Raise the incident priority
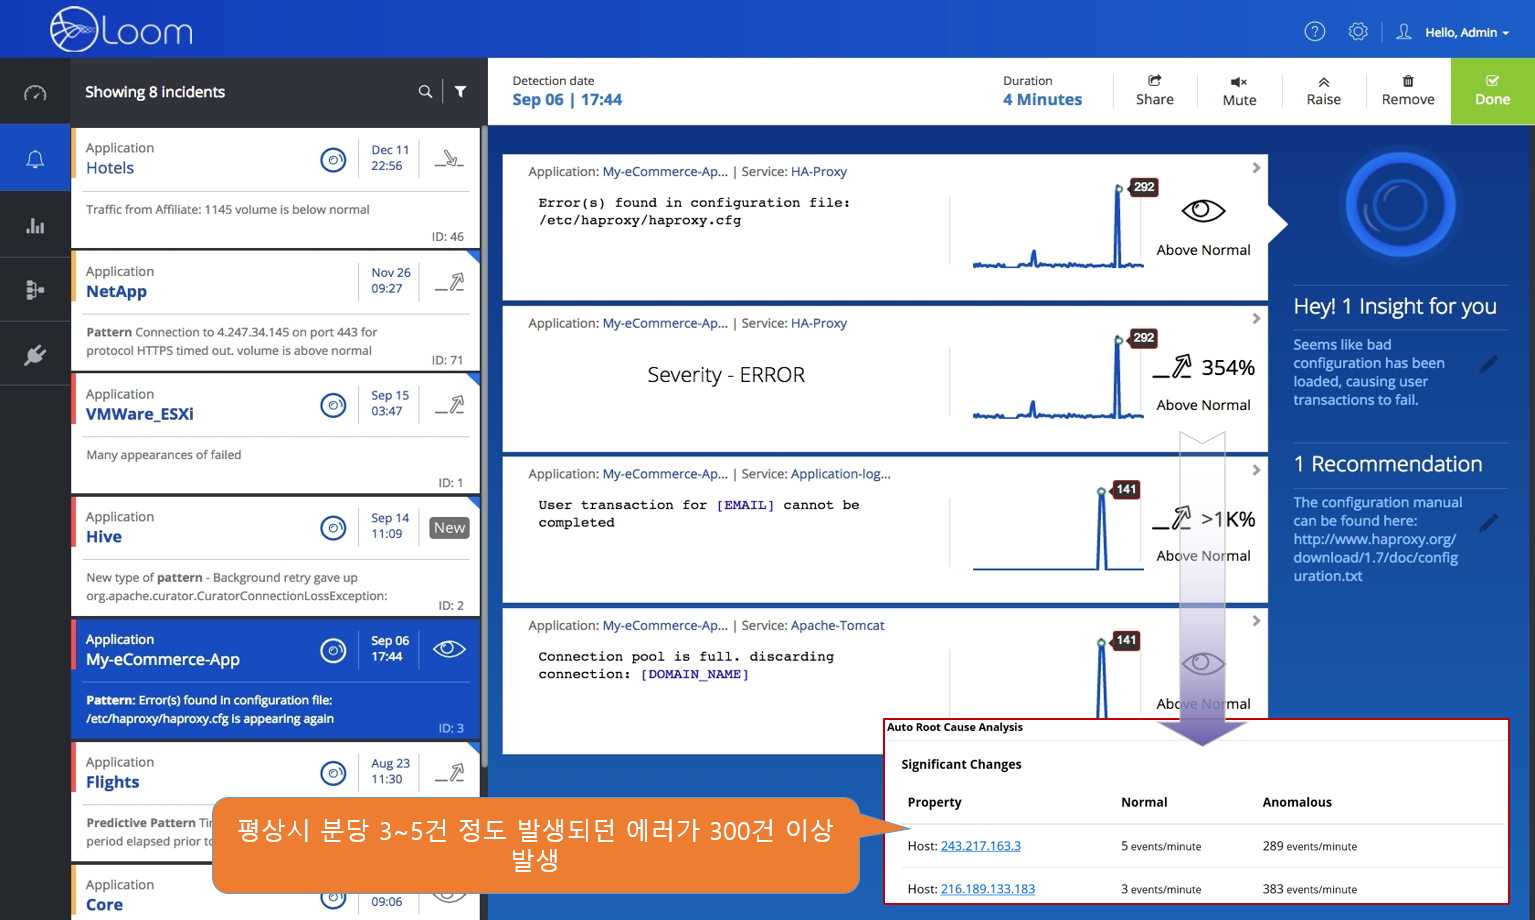1535x920 pixels. point(1323,90)
